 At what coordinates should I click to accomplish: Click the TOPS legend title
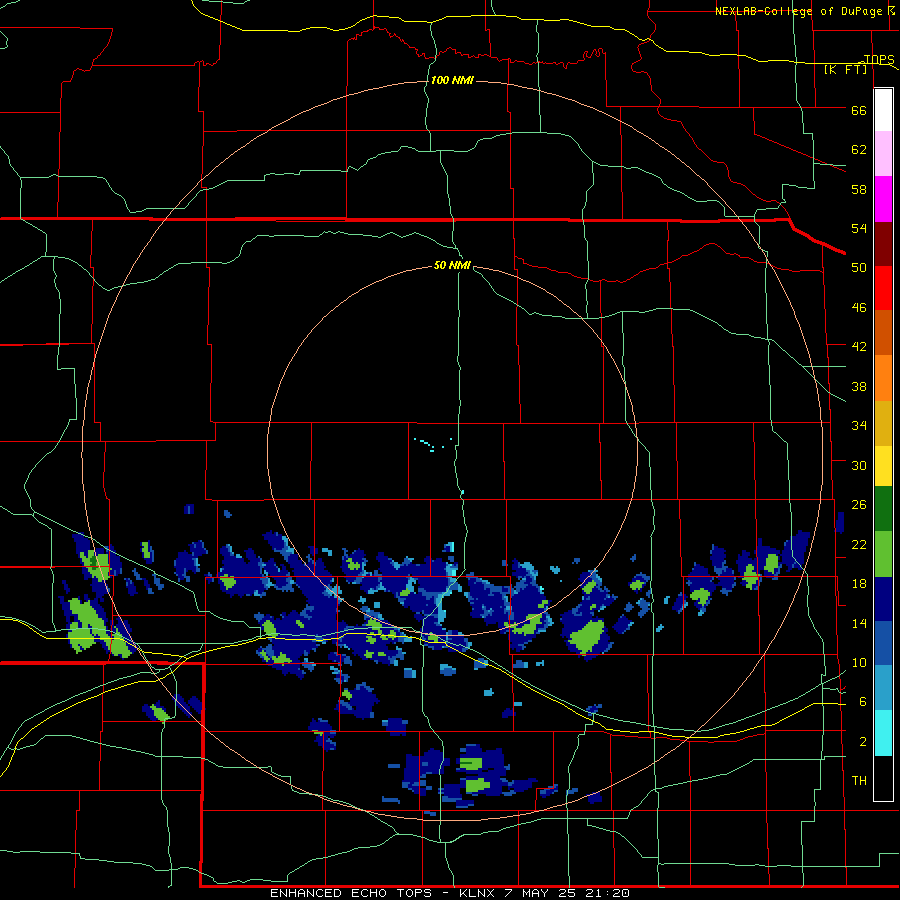pyautogui.click(x=879, y=59)
